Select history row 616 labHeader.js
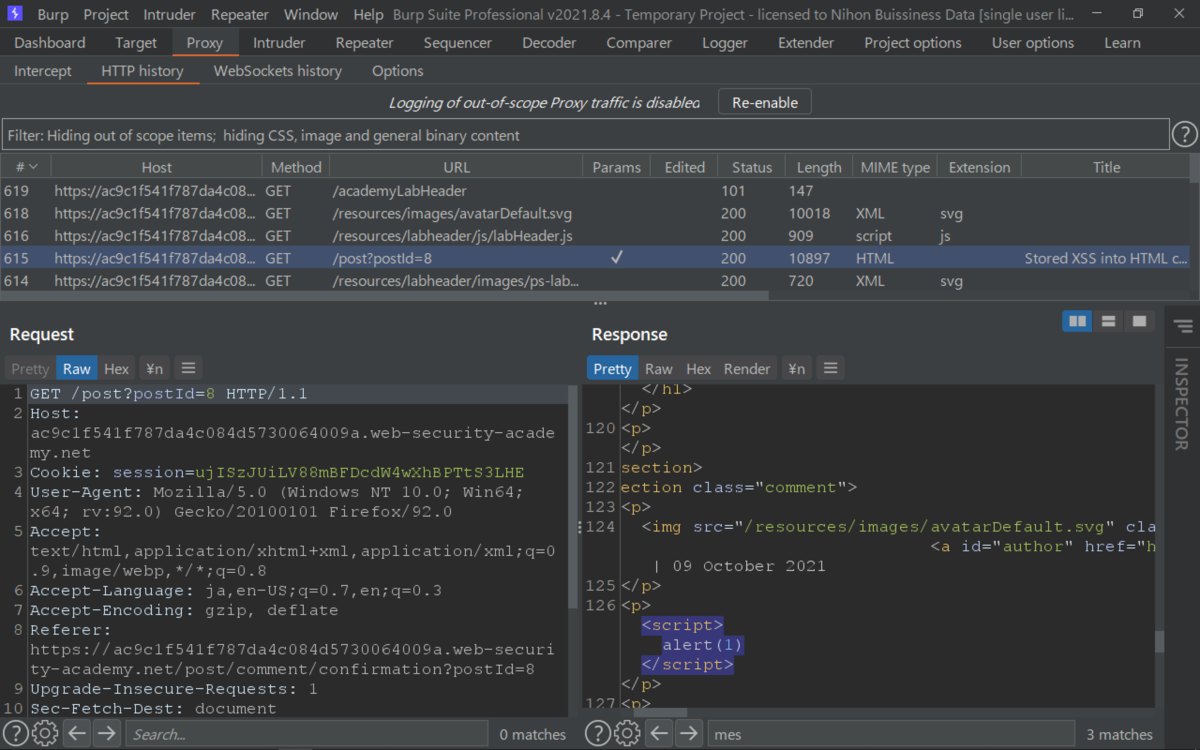1200x750 pixels. [595, 236]
